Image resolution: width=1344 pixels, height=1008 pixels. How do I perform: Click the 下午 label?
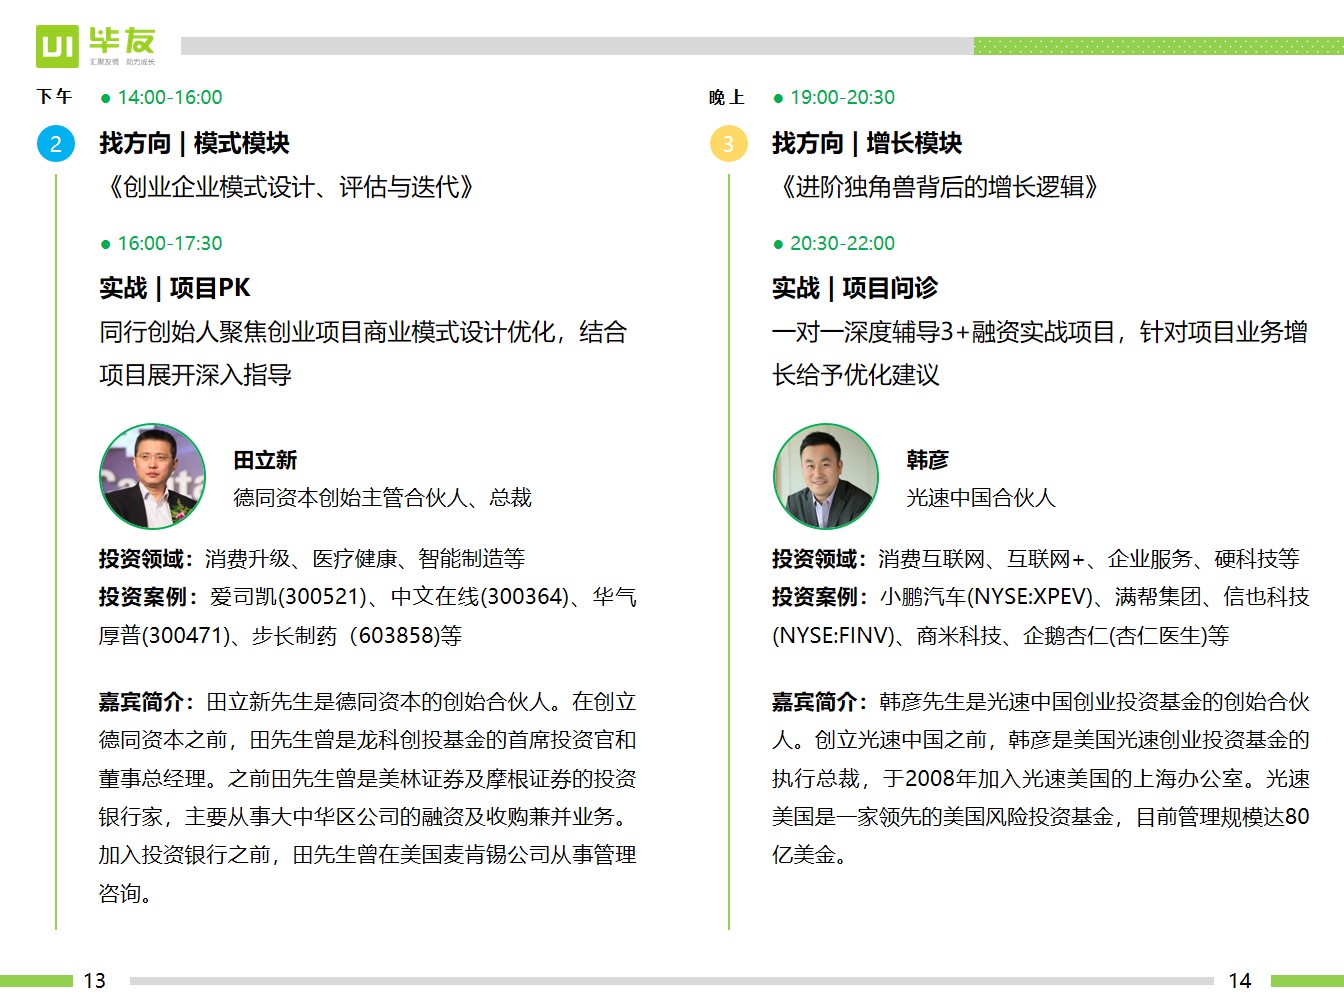pyautogui.click(x=54, y=97)
